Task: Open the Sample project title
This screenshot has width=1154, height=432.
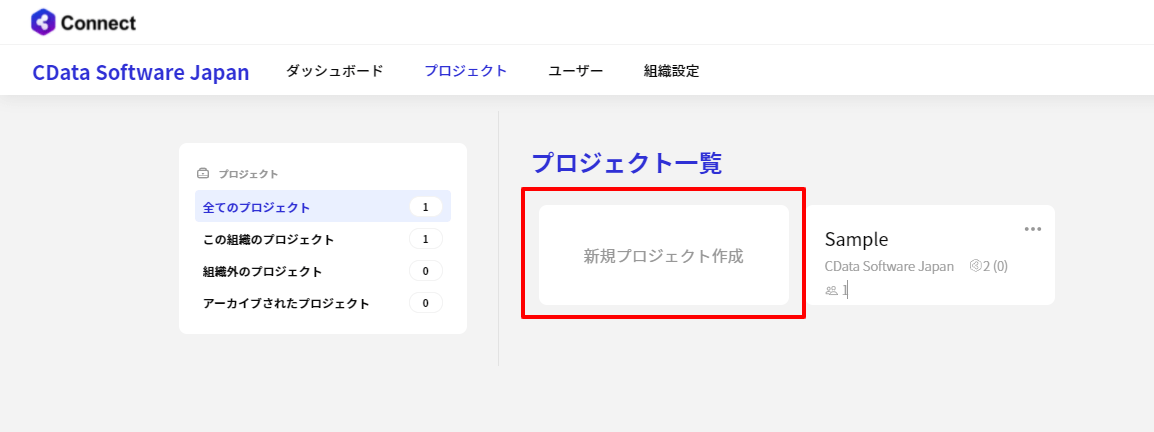Action: 856,239
